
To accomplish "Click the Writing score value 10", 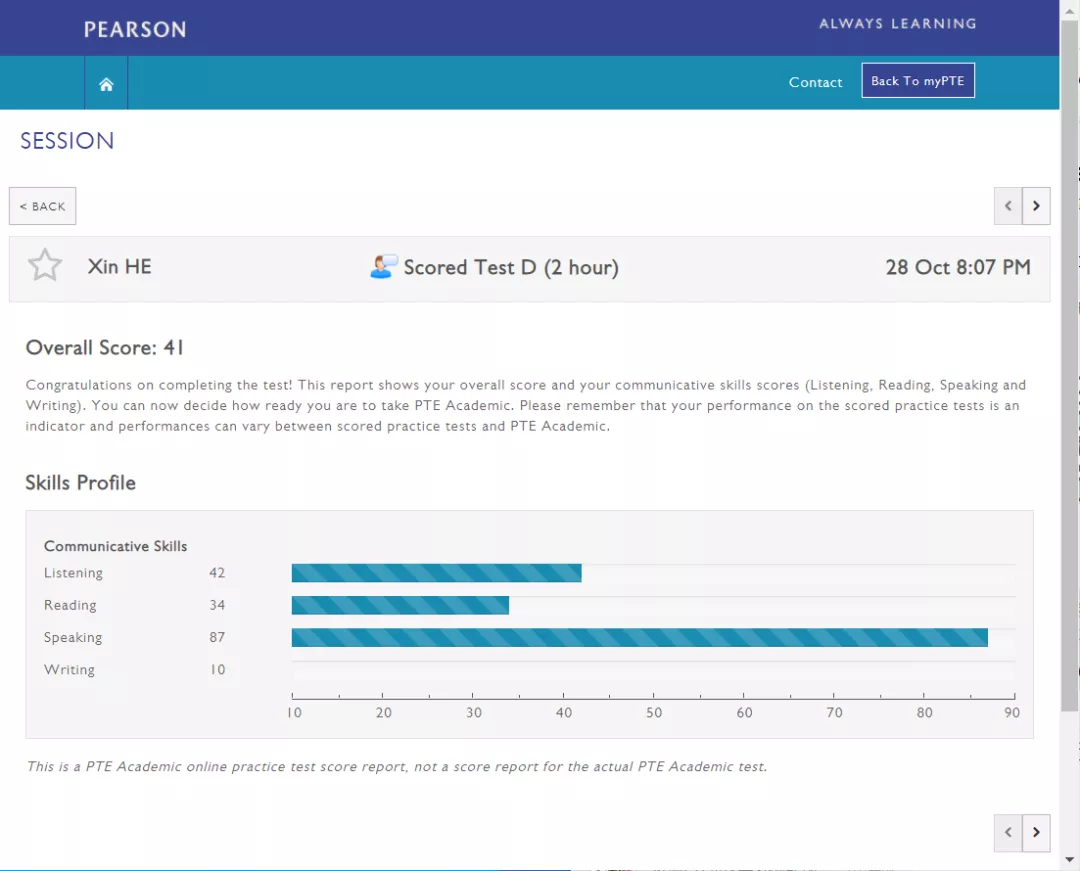I will [218, 670].
